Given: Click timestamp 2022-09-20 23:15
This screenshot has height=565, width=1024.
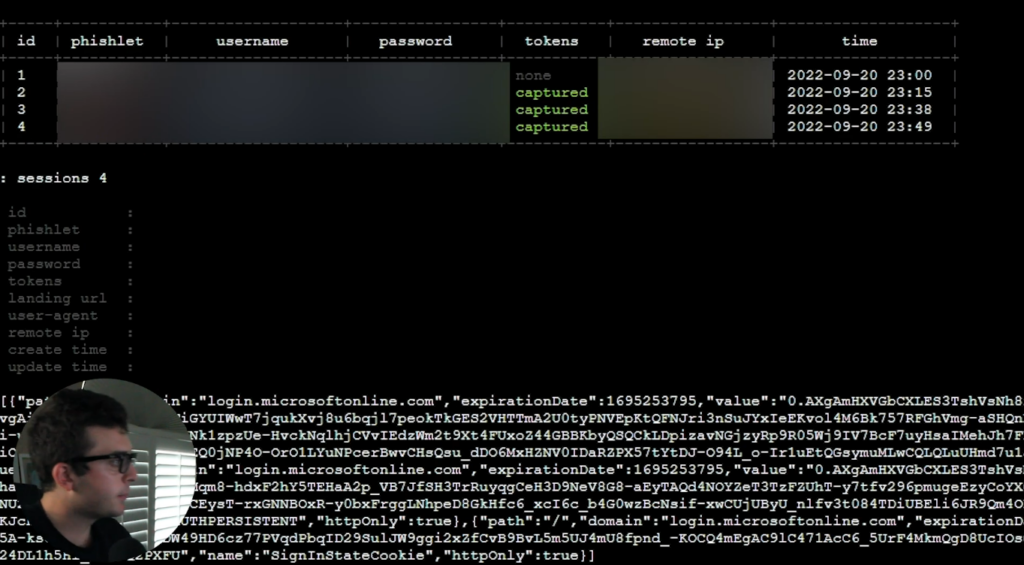Looking at the screenshot, I should click(x=859, y=92).
